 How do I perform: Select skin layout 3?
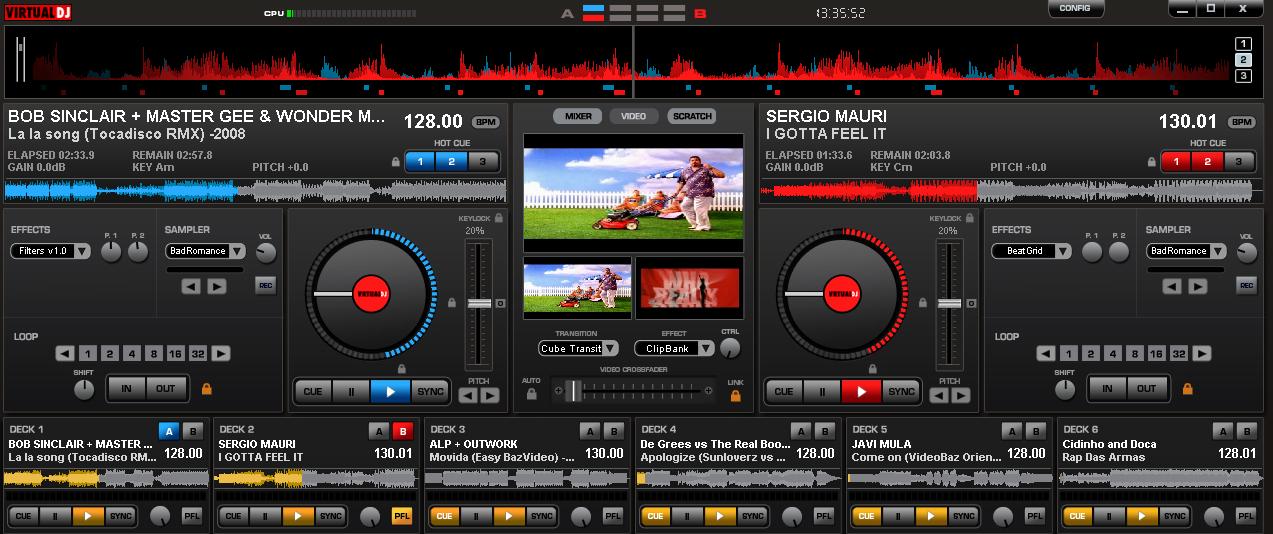click(x=1243, y=76)
